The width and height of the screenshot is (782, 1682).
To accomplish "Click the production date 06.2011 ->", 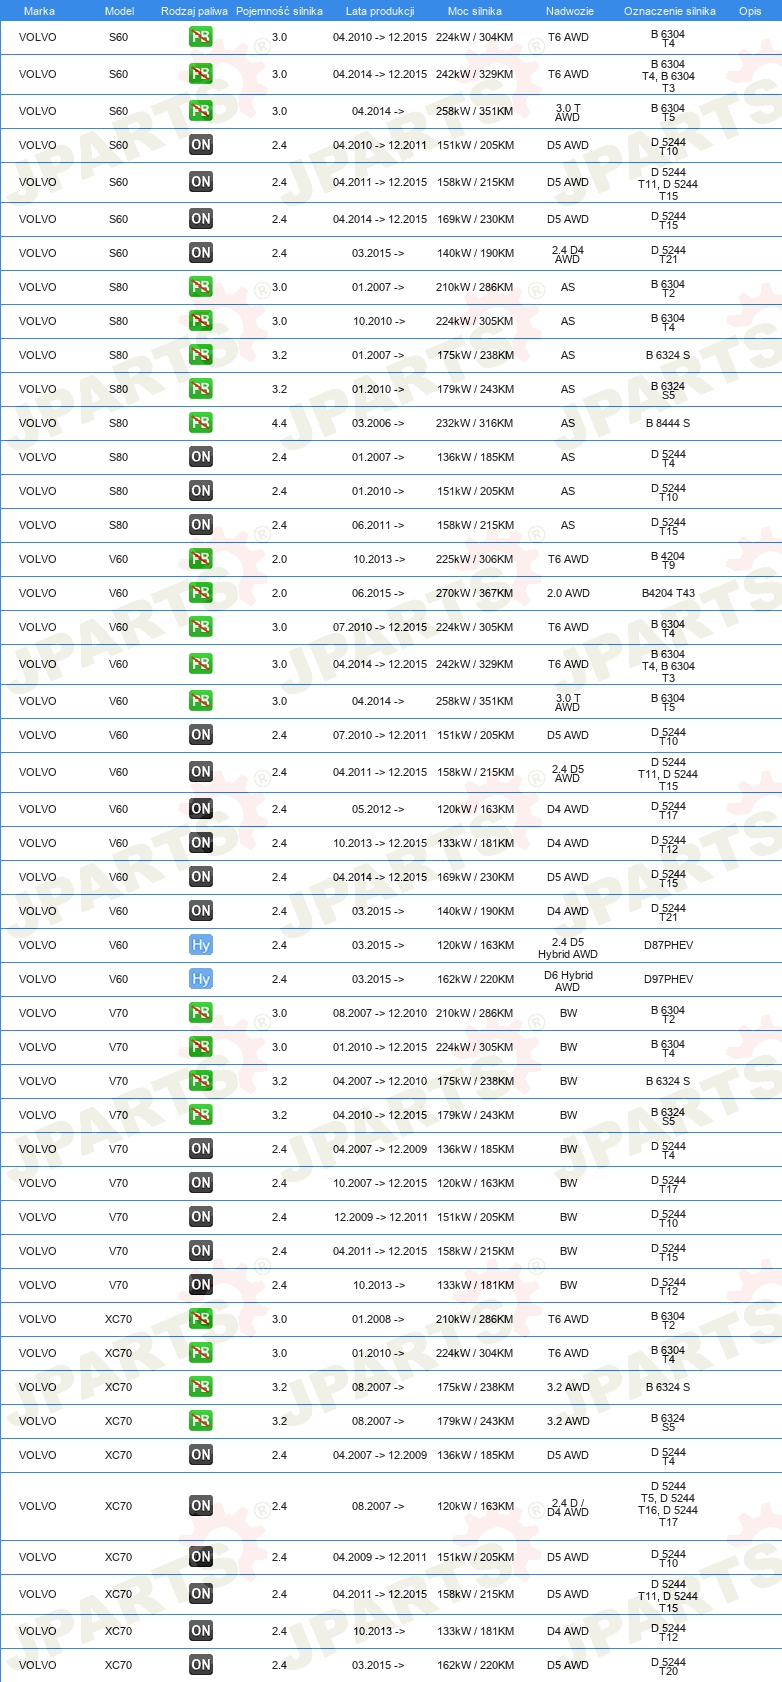I will click(378, 525).
